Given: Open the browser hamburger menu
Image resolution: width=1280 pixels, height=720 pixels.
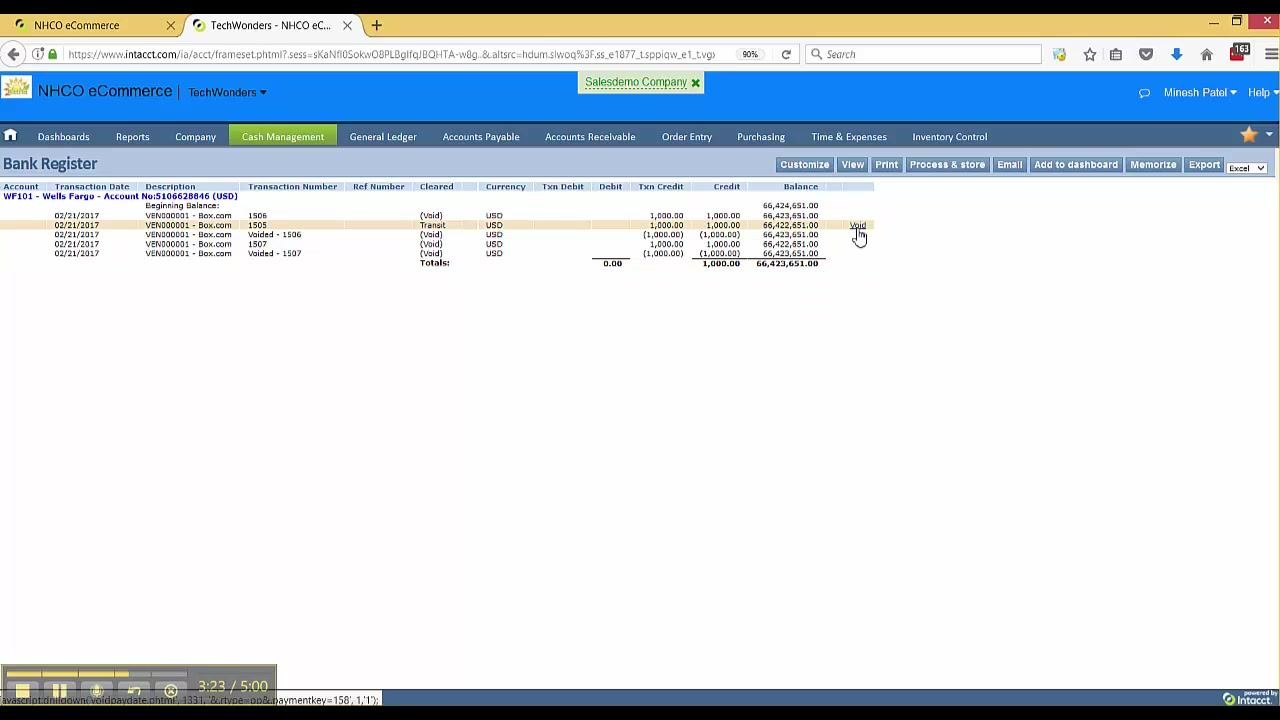Looking at the screenshot, I should tap(1271, 54).
